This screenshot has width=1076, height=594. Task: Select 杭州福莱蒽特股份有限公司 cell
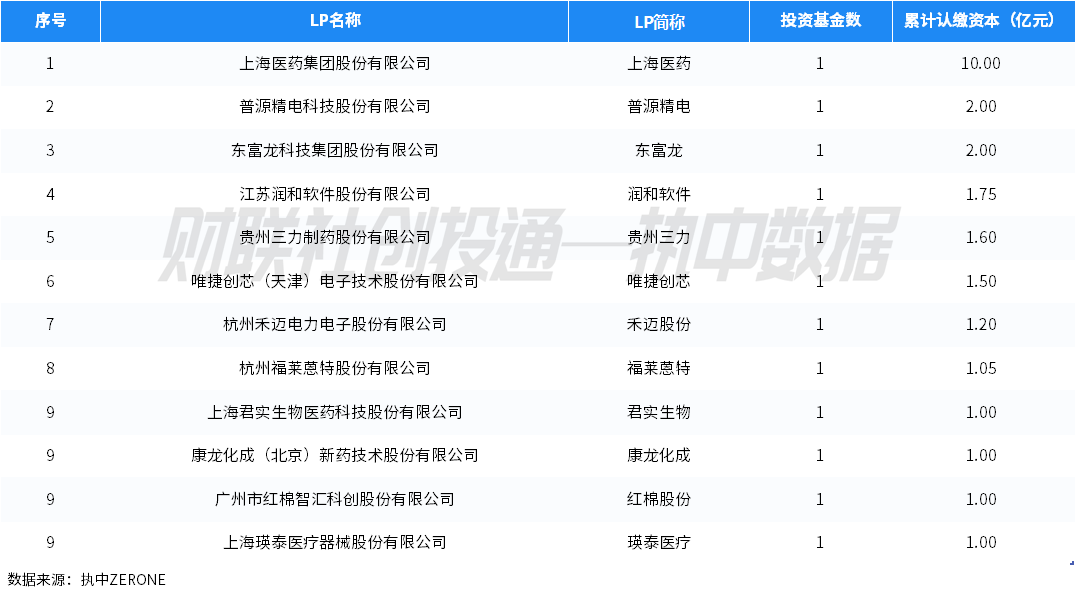[x=335, y=369]
